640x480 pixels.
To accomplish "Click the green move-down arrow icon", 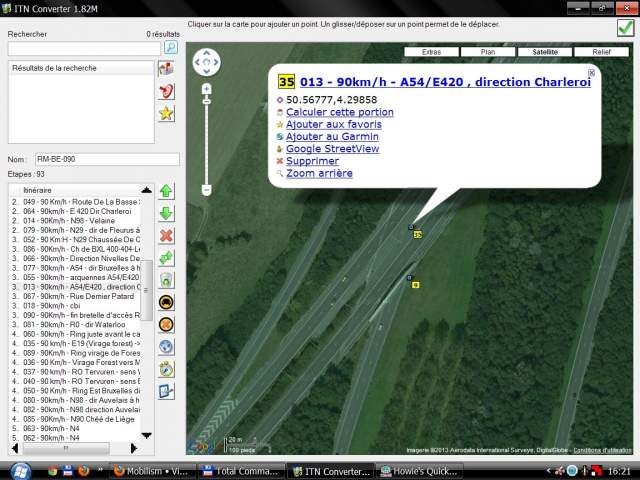I will 167,213.
